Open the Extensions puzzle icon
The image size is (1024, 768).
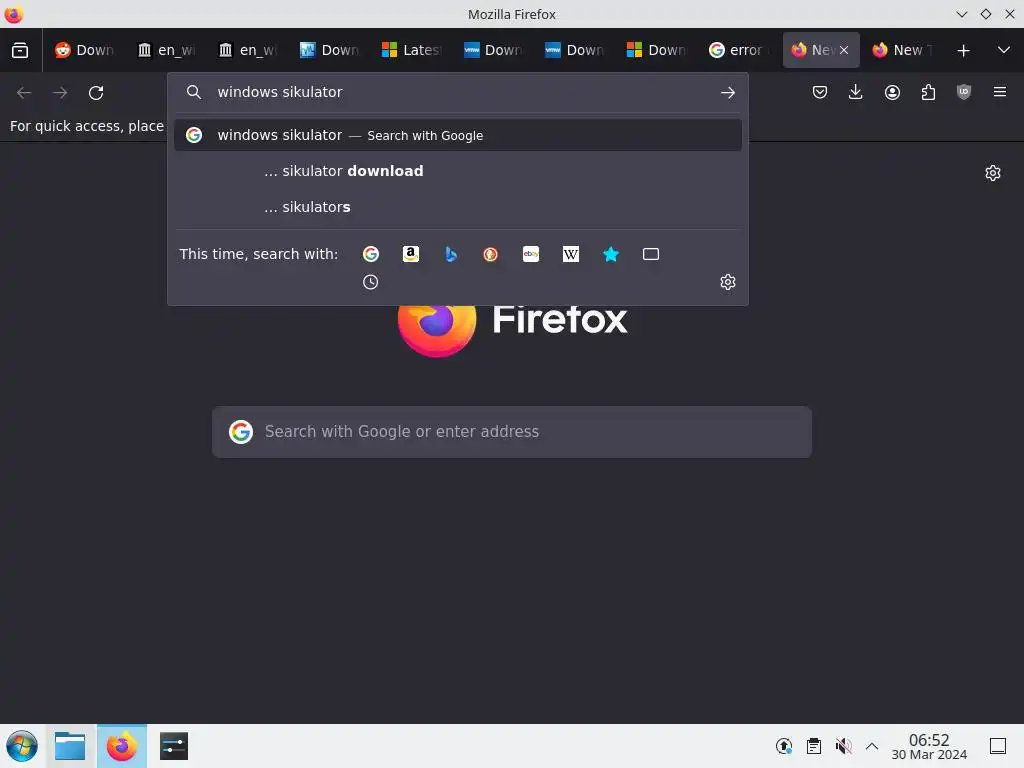point(928,93)
